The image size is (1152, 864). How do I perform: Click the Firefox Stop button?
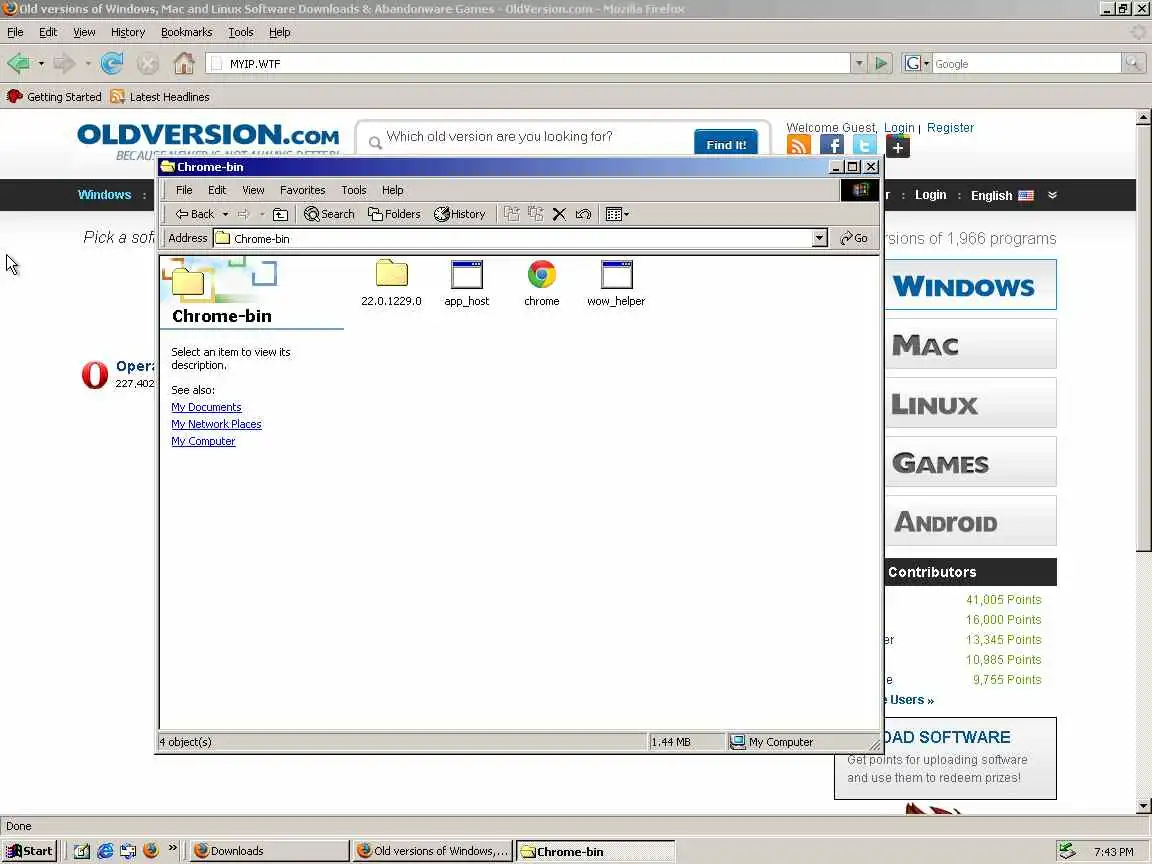click(x=148, y=64)
